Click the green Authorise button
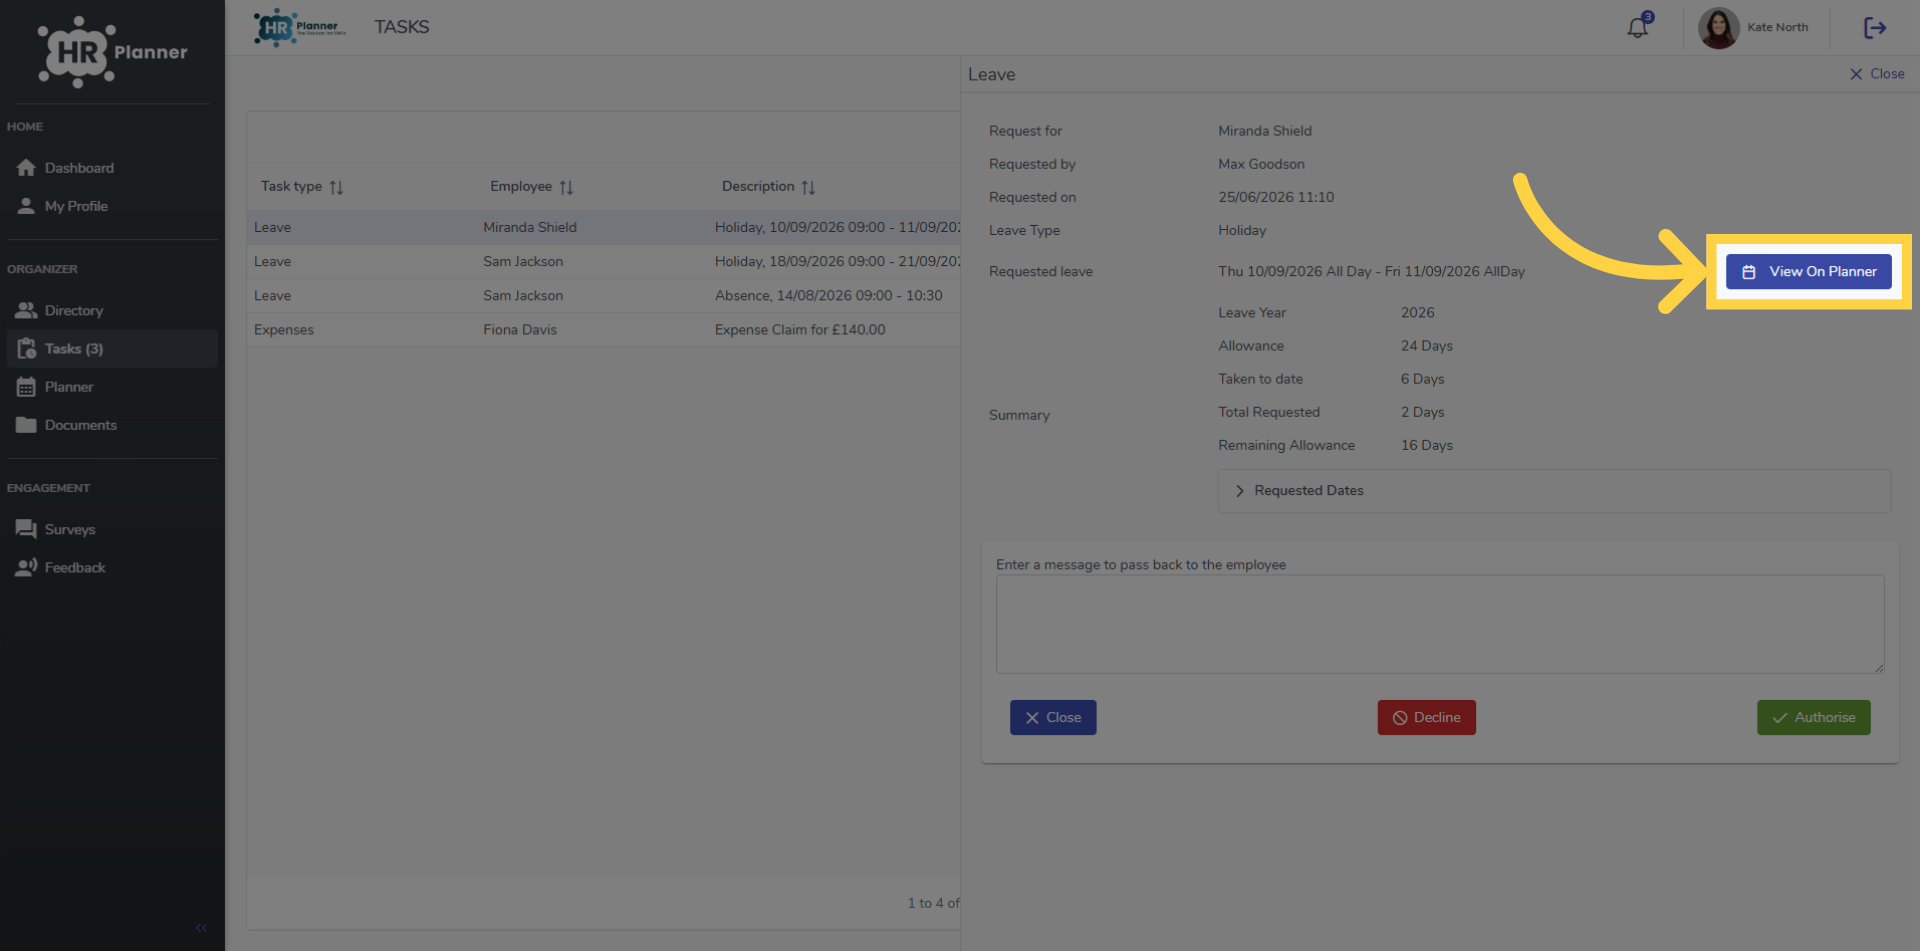1920x951 pixels. [1813, 718]
